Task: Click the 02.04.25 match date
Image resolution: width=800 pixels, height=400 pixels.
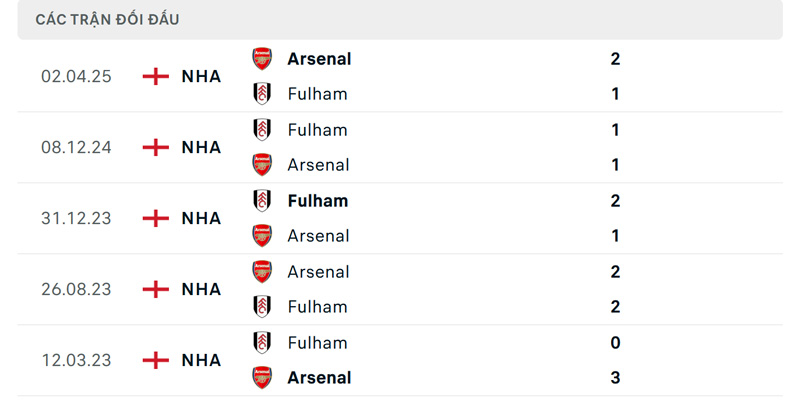Action: pyautogui.click(x=76, y=76)
